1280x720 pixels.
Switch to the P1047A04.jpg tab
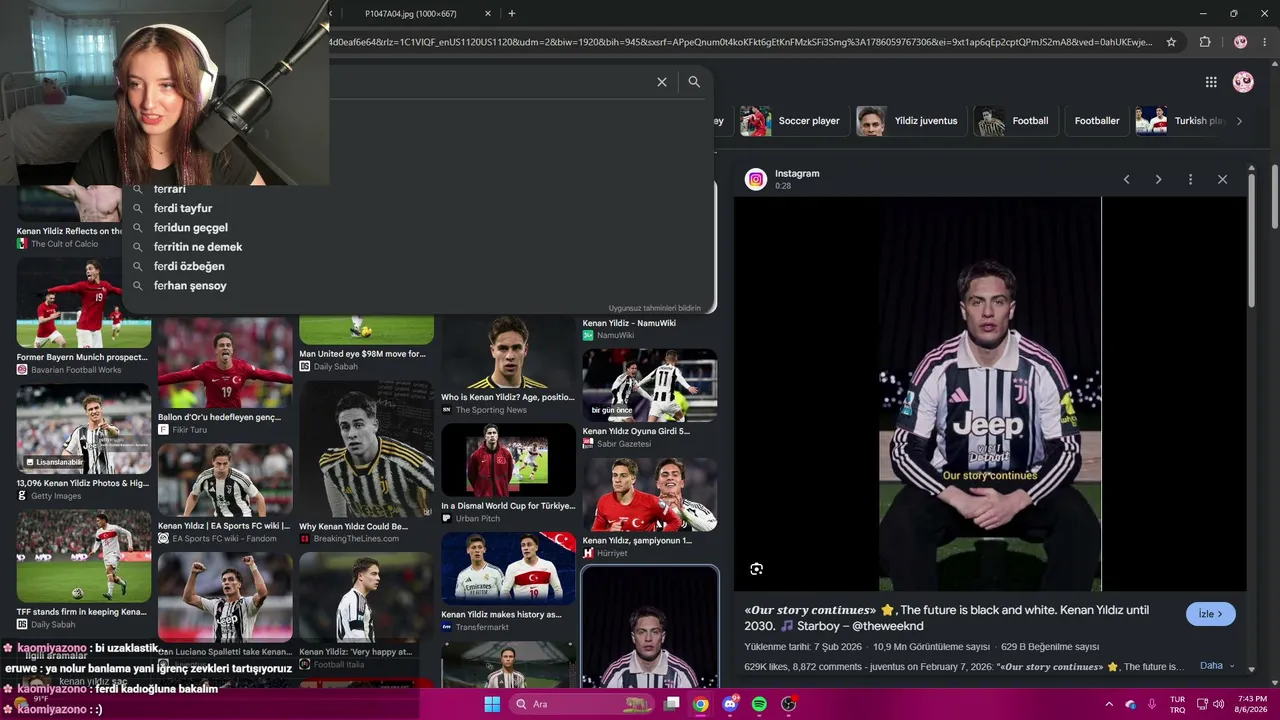(x=410, y=14)
